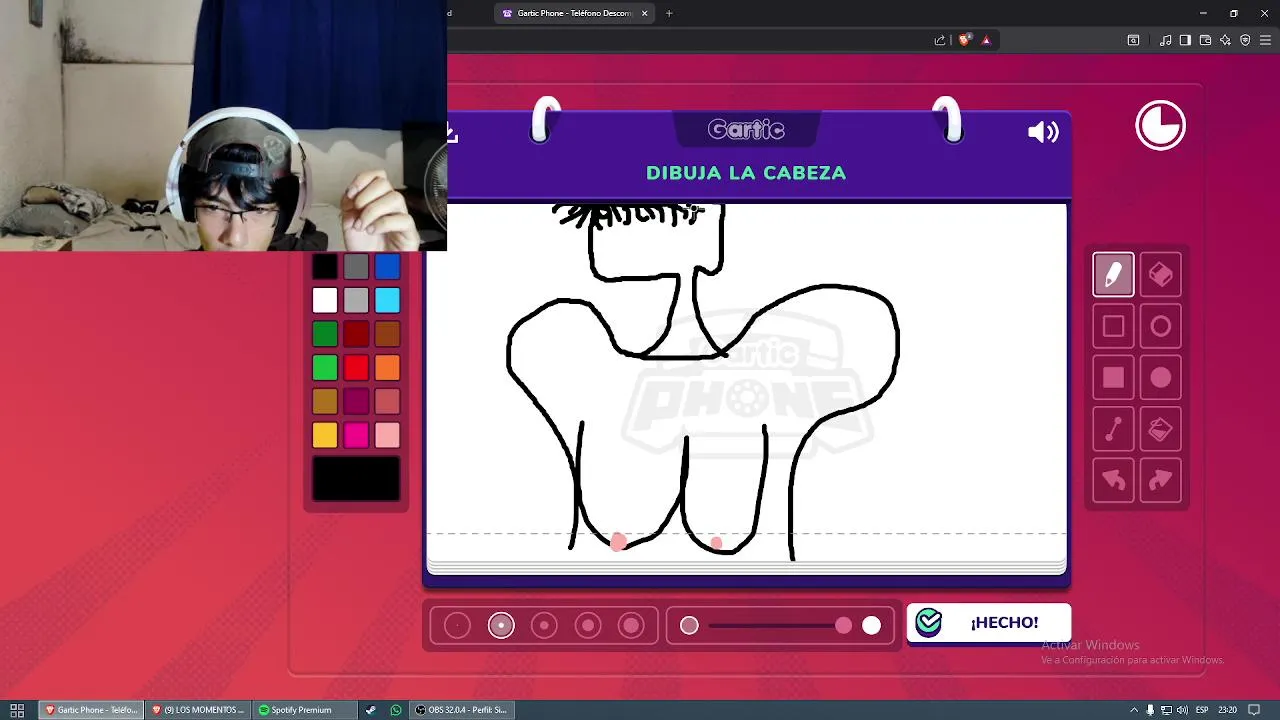
Task: Click the round timer clock icon
Action: pyautogui.click(x=1160, y=126)
